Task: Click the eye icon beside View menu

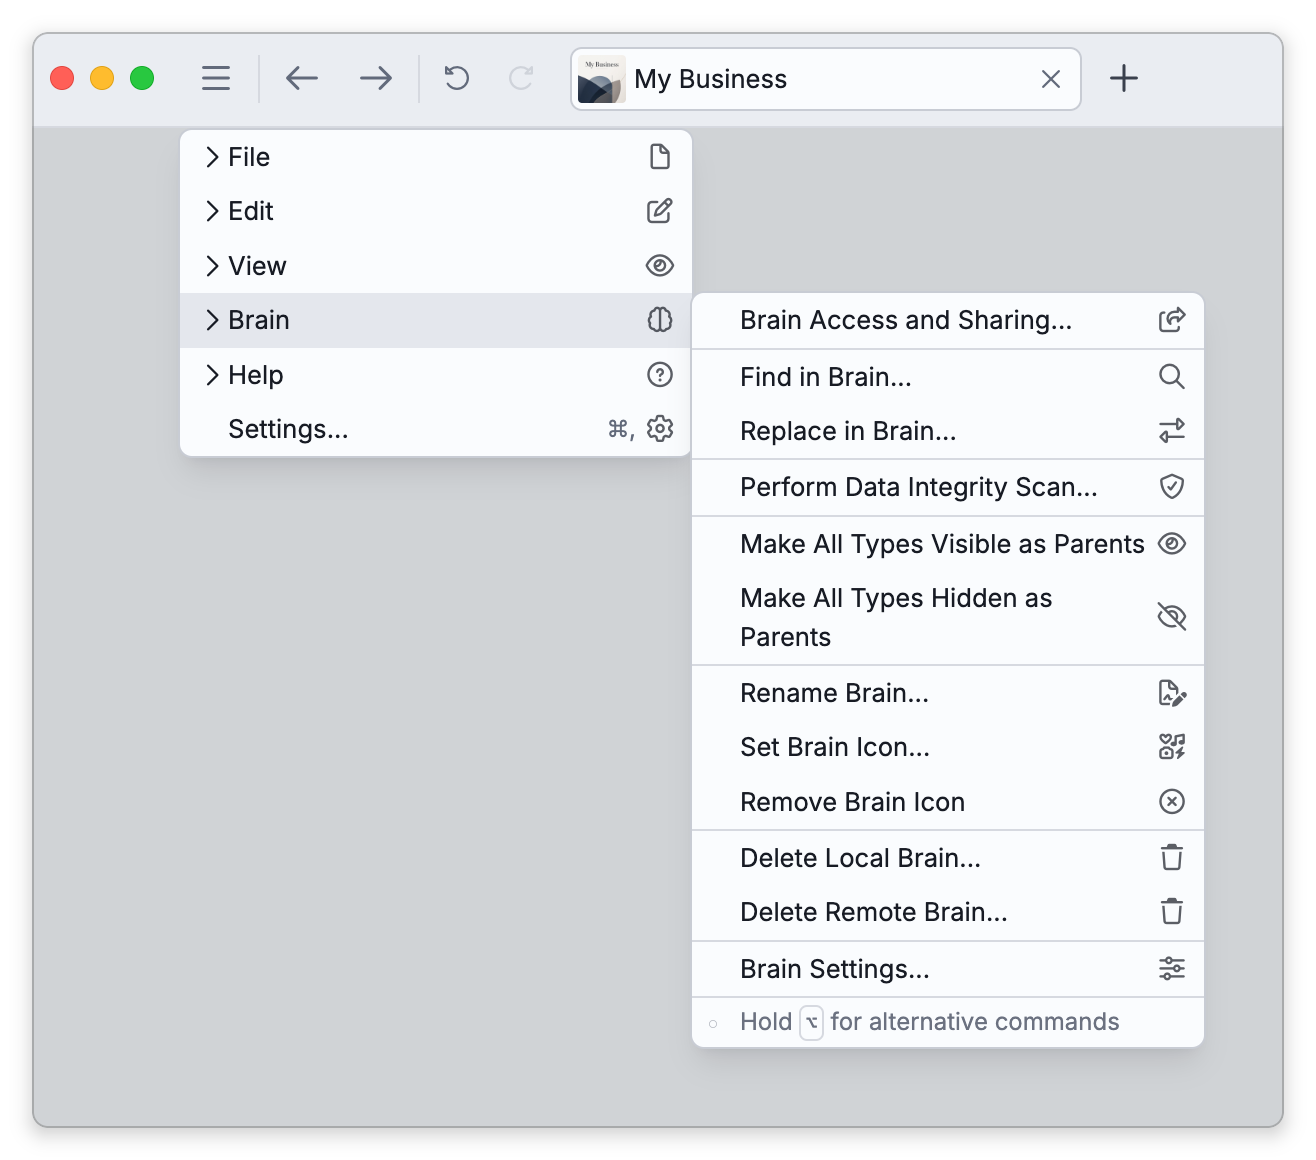Action: point(660,265)
